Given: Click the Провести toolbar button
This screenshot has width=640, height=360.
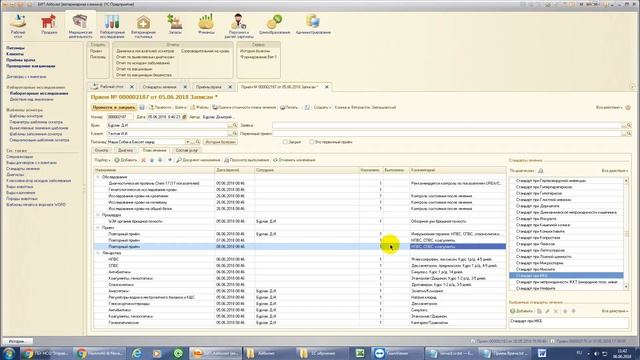Looking at the screenshot, I should click(x=160, y=107).
